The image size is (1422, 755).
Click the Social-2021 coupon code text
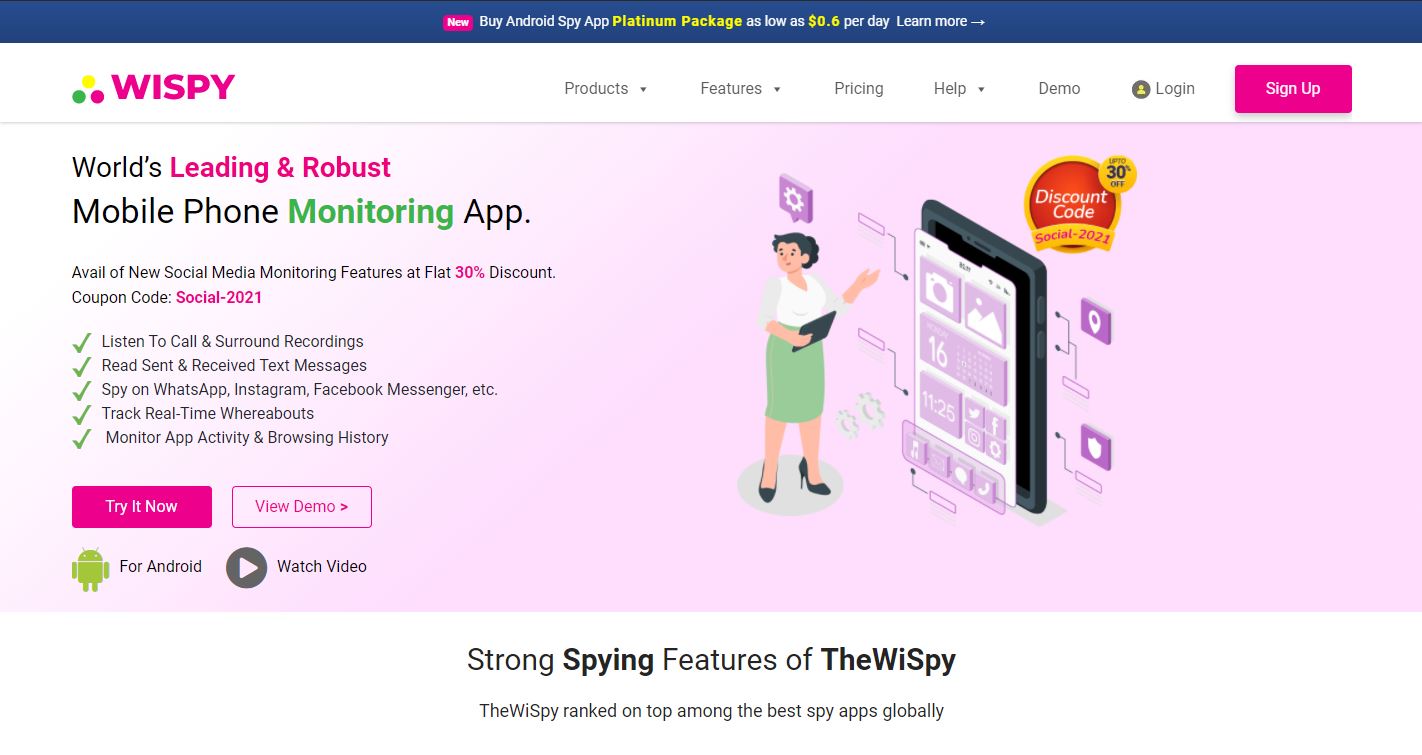219,297
